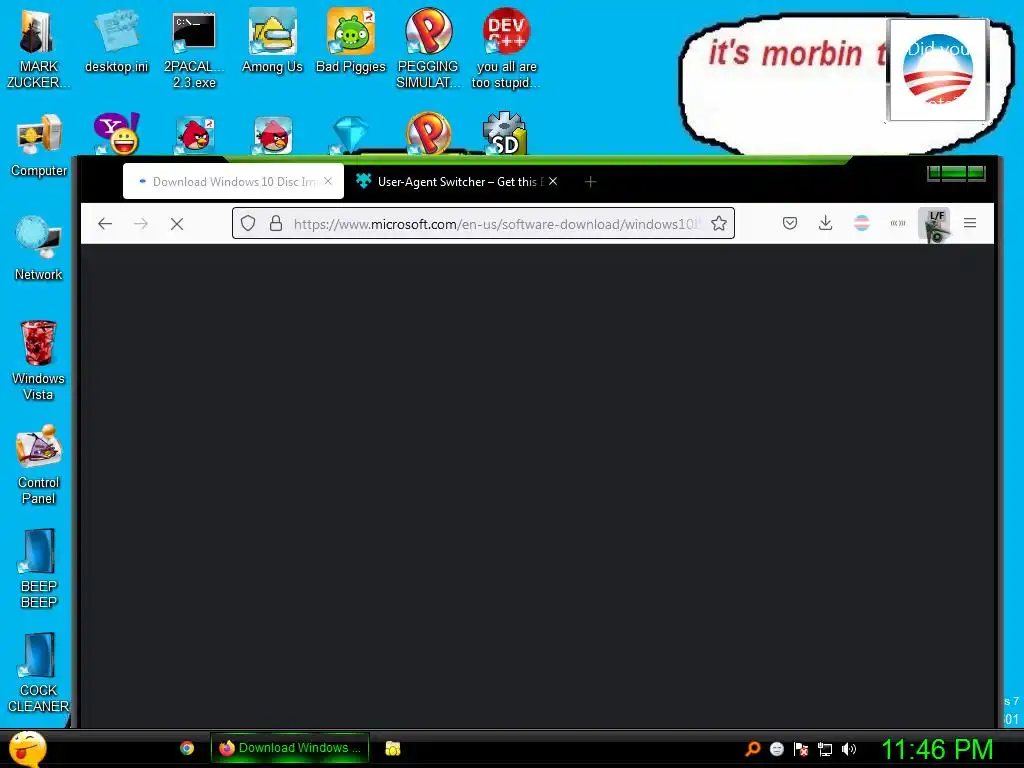1024x768 pixels.
Task: Switch to Download Windows 10 Disc Image tab
Action: point(233,182)
